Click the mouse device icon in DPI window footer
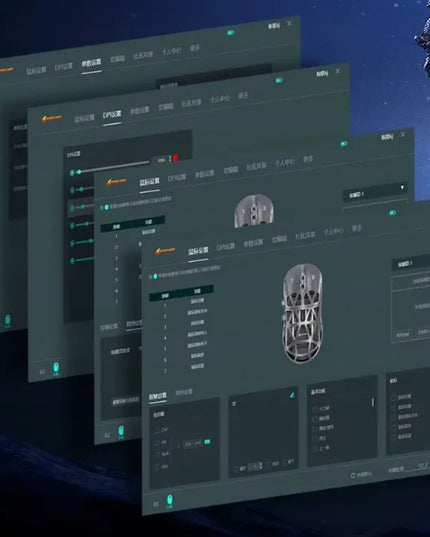430x537 pixels. click(x=56, y=368)
